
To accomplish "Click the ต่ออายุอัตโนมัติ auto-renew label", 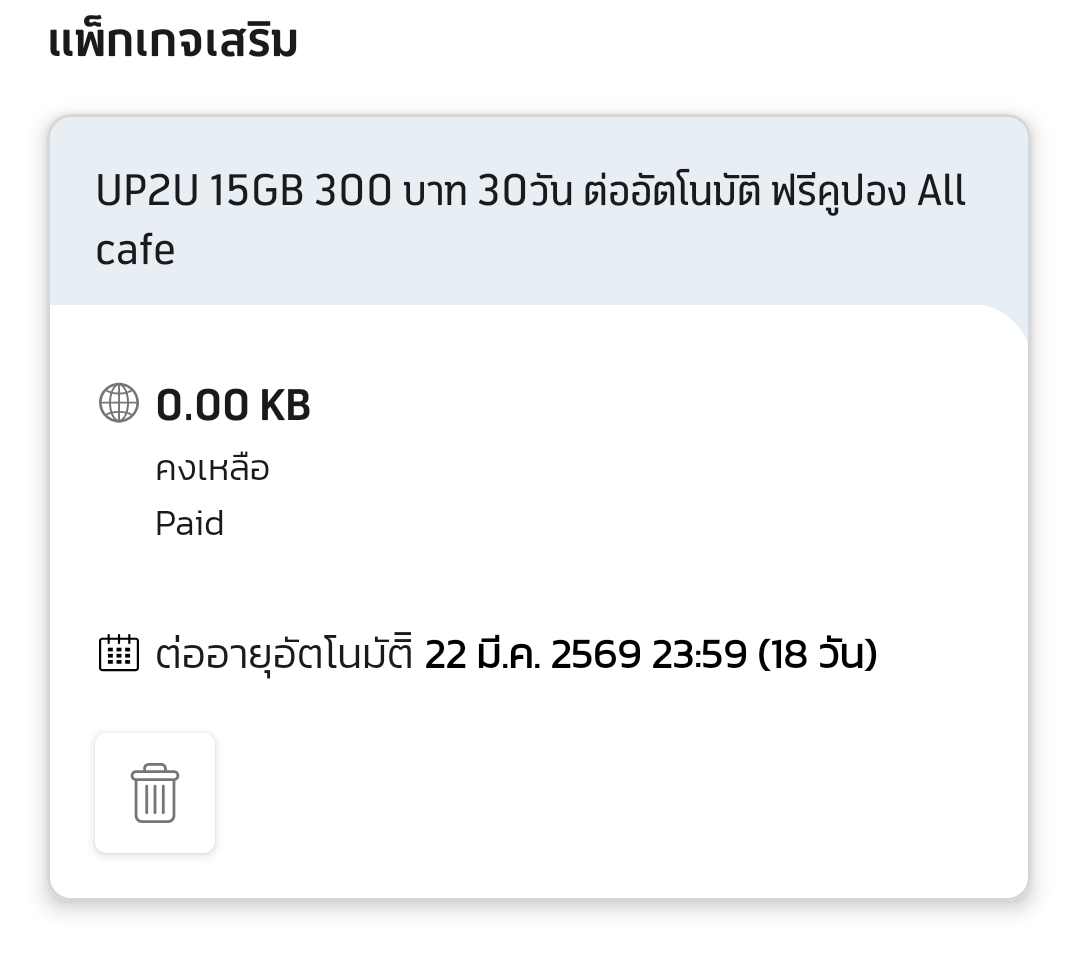I will tap(284, 654).
